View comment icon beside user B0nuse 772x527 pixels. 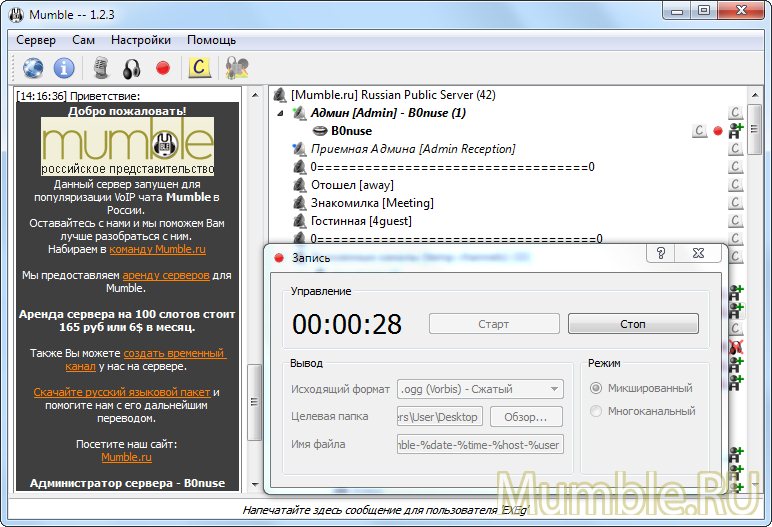pyautogui.click(x=700, y=131)
